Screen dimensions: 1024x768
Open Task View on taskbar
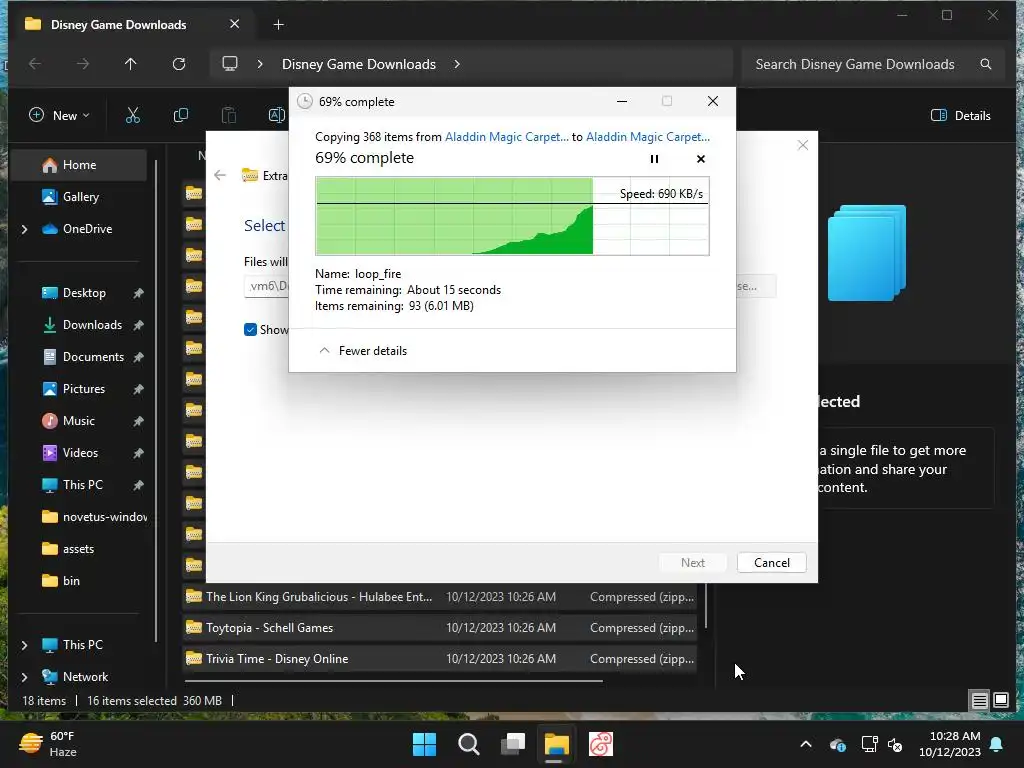click(513, 744)
